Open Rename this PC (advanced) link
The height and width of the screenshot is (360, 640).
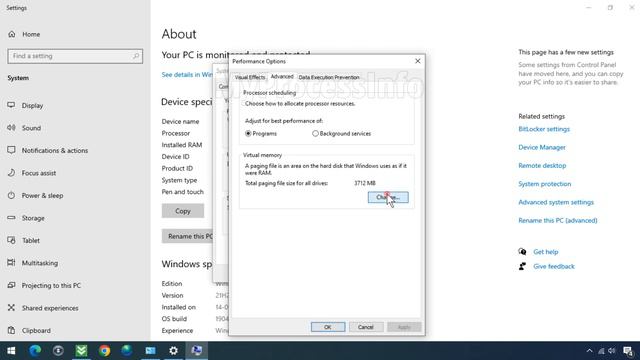[558, 221]
